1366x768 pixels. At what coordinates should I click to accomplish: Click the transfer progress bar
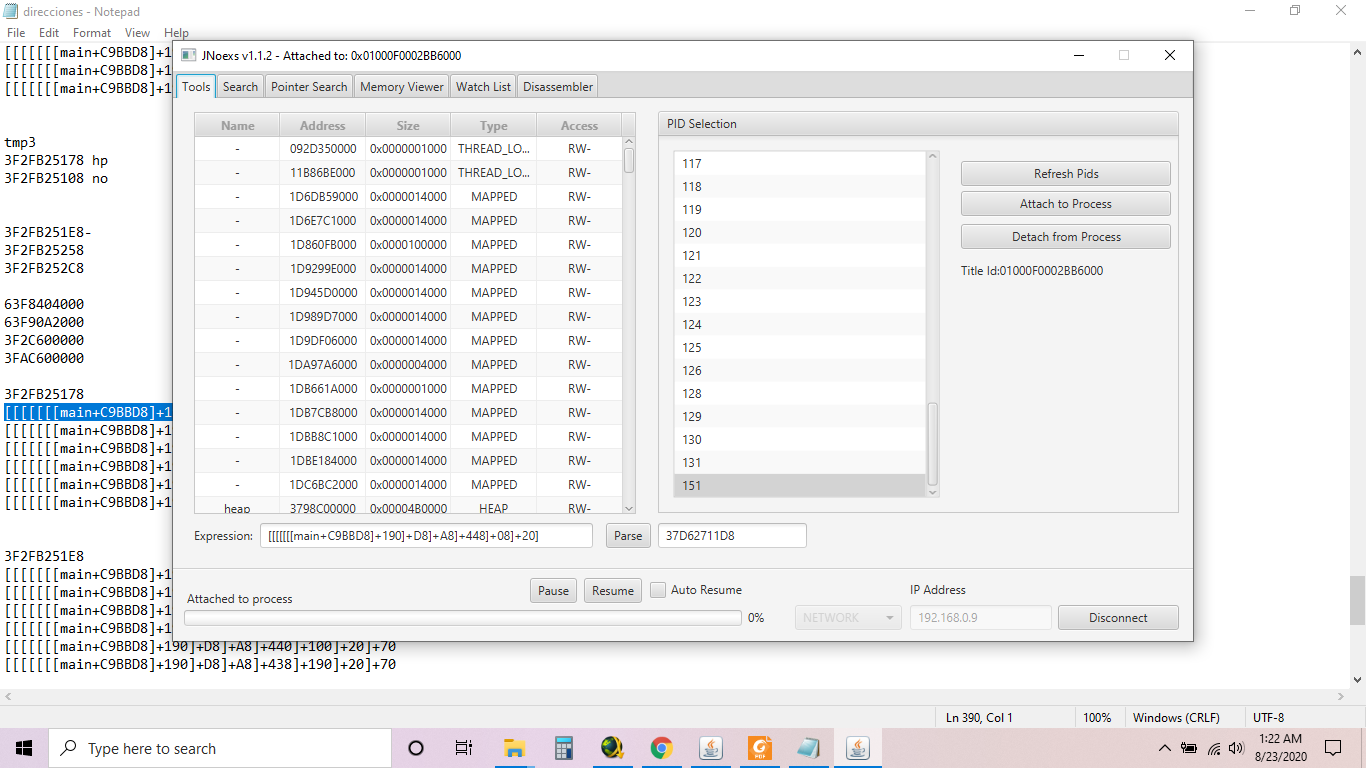point(463,618)
